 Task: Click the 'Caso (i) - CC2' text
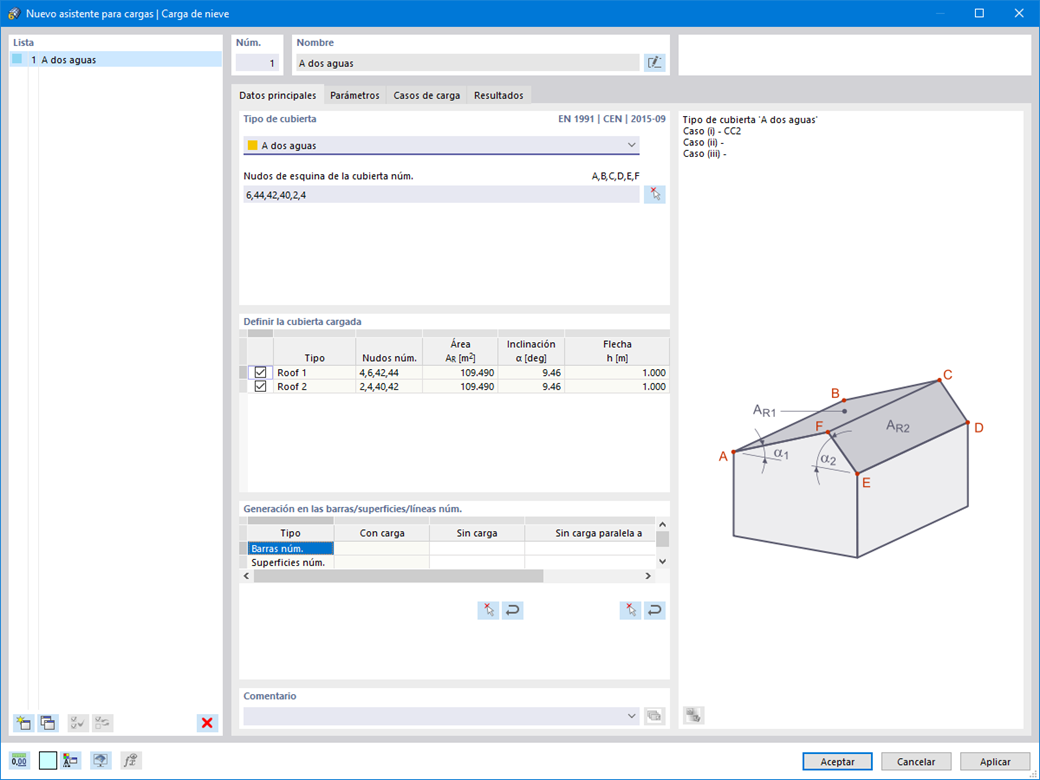point(712,131)
